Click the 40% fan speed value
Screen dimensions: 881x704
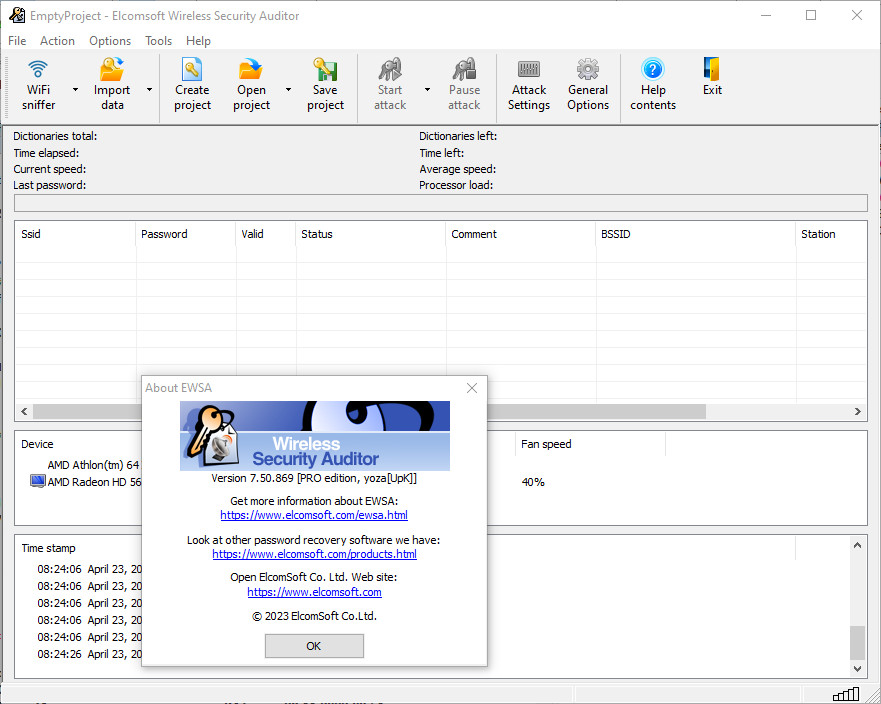point(533,482)
